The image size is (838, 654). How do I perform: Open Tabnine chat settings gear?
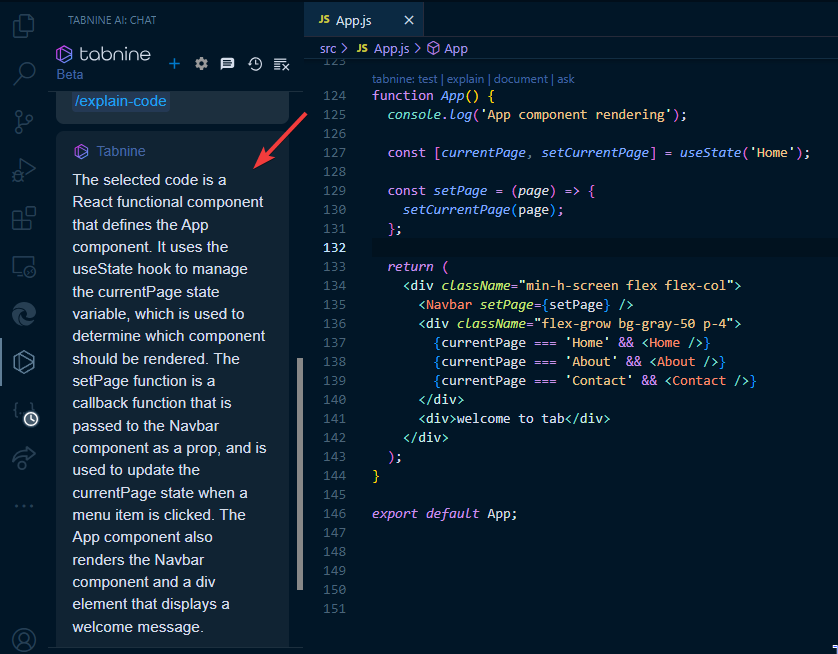click(x=201, y=64)
